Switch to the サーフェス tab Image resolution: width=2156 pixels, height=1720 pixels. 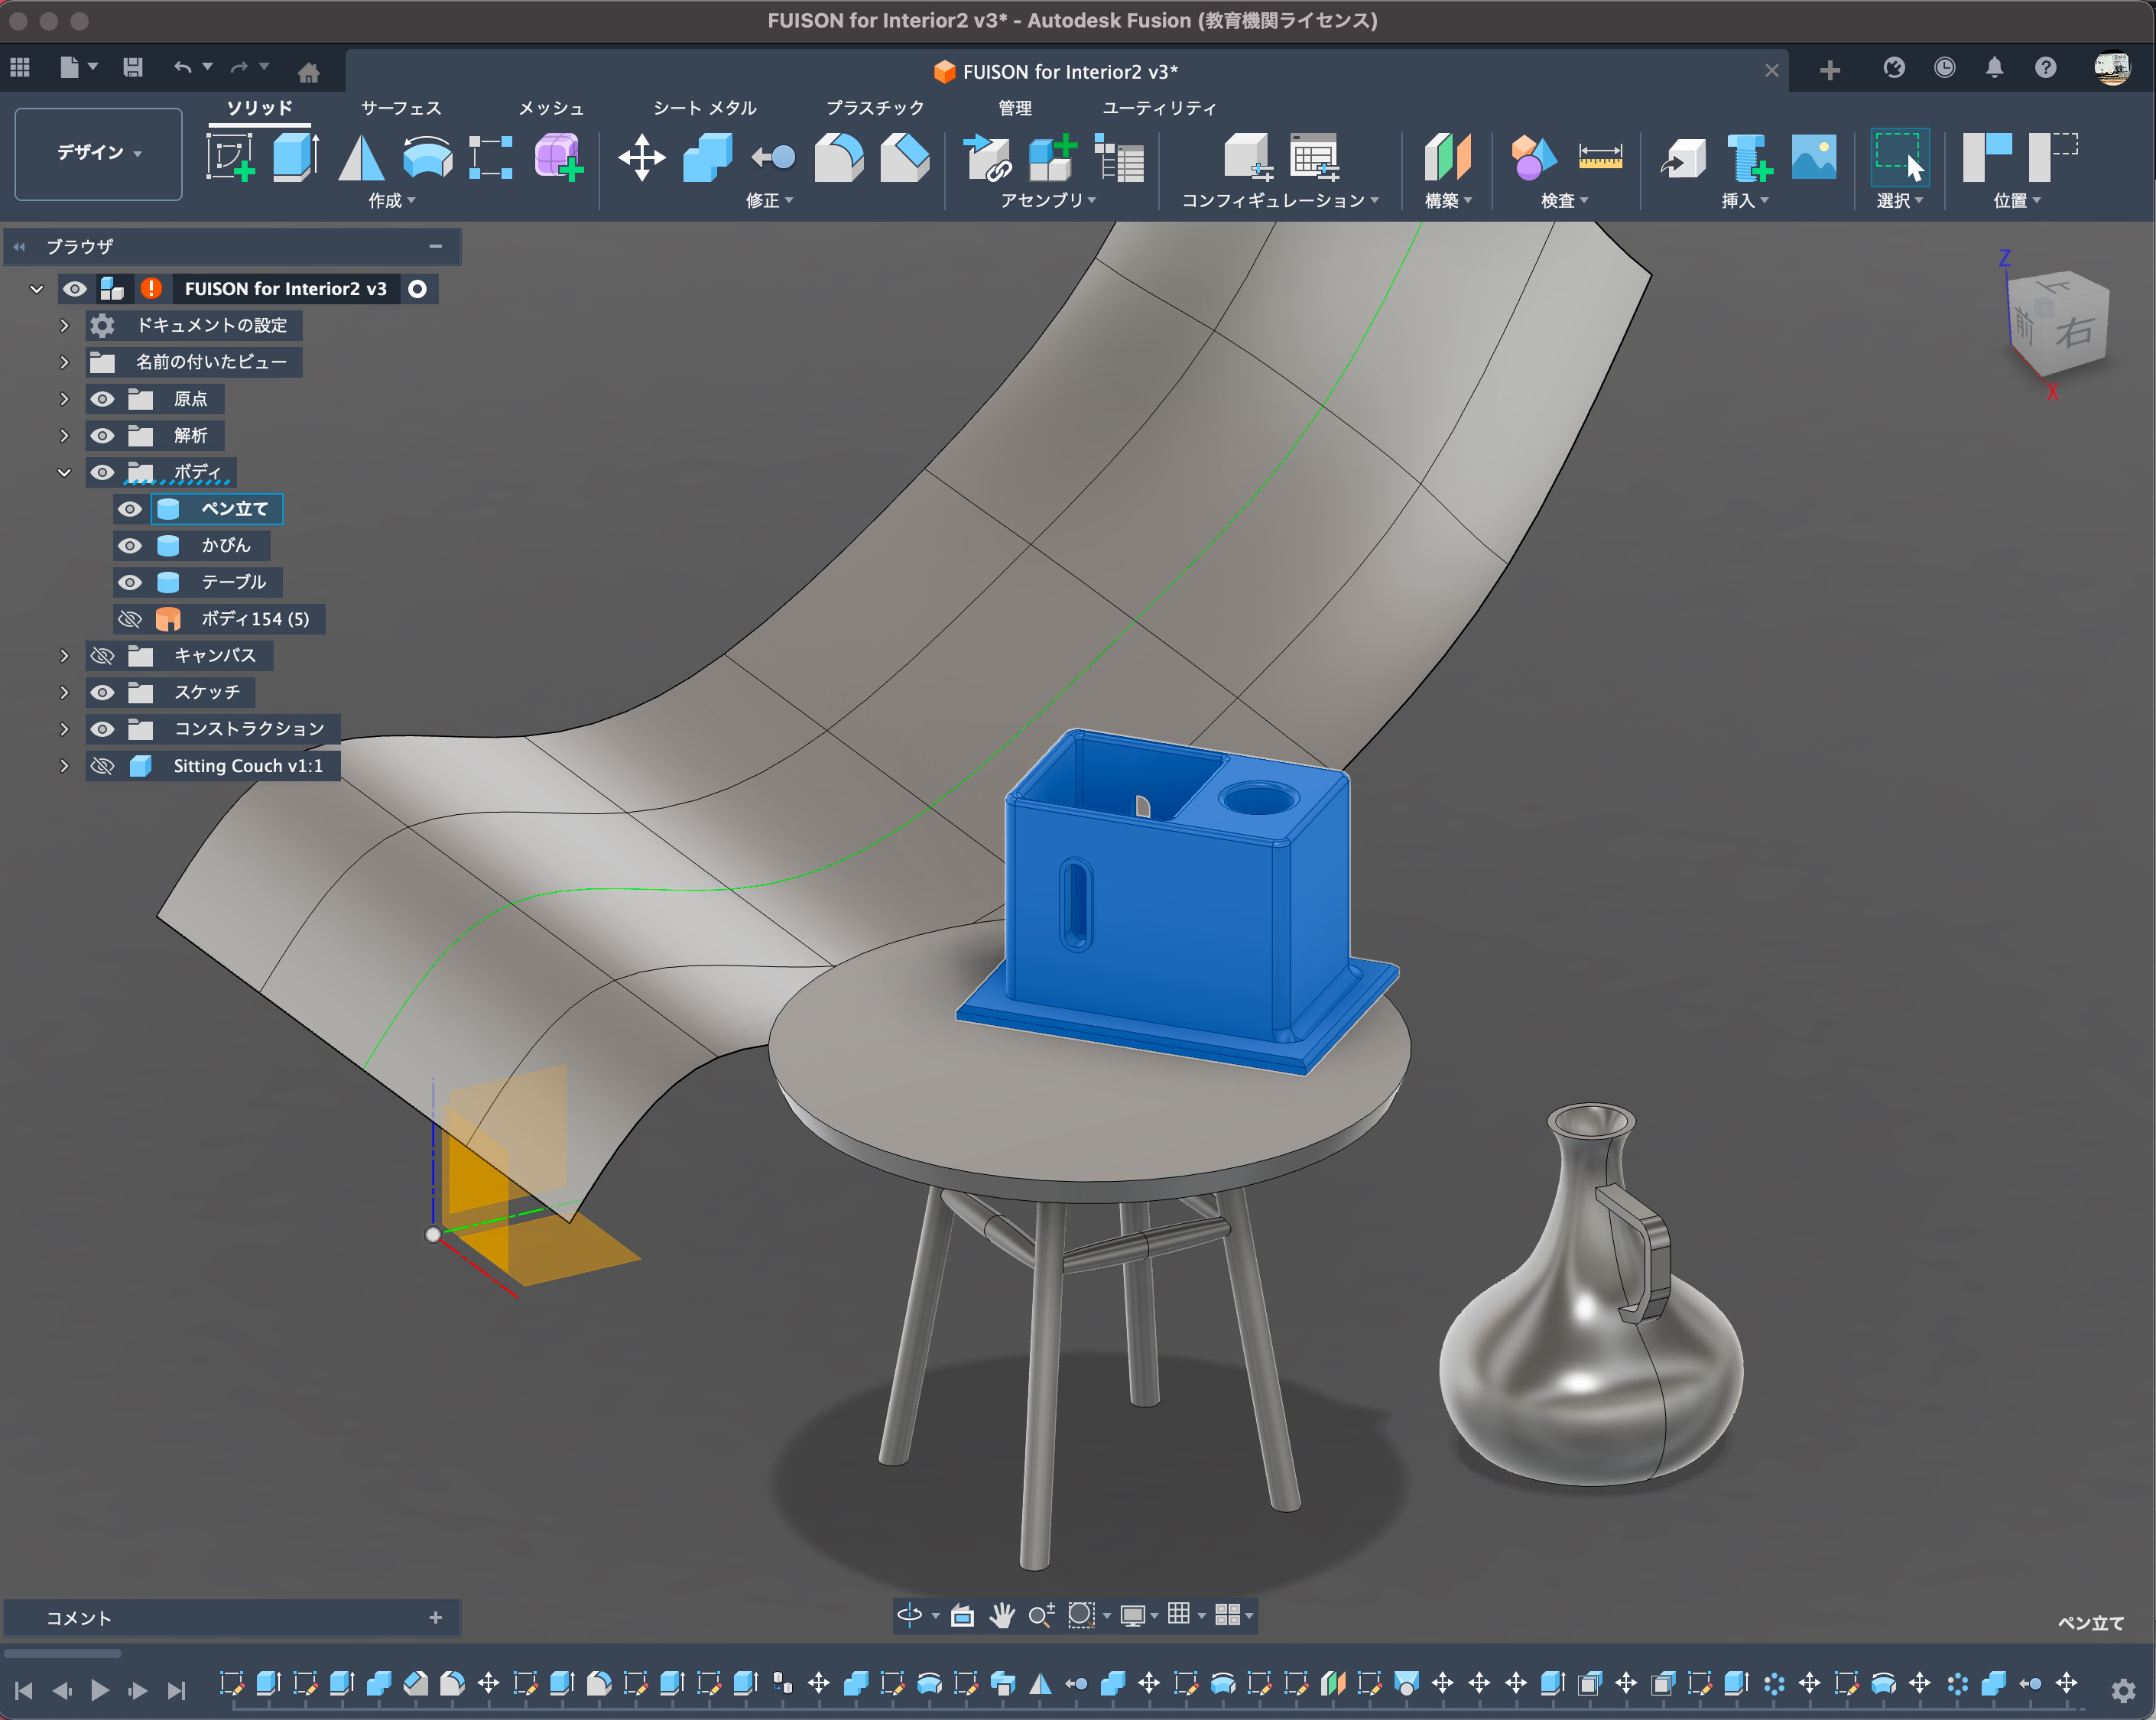pyautogui.click(x=400, y=108)
